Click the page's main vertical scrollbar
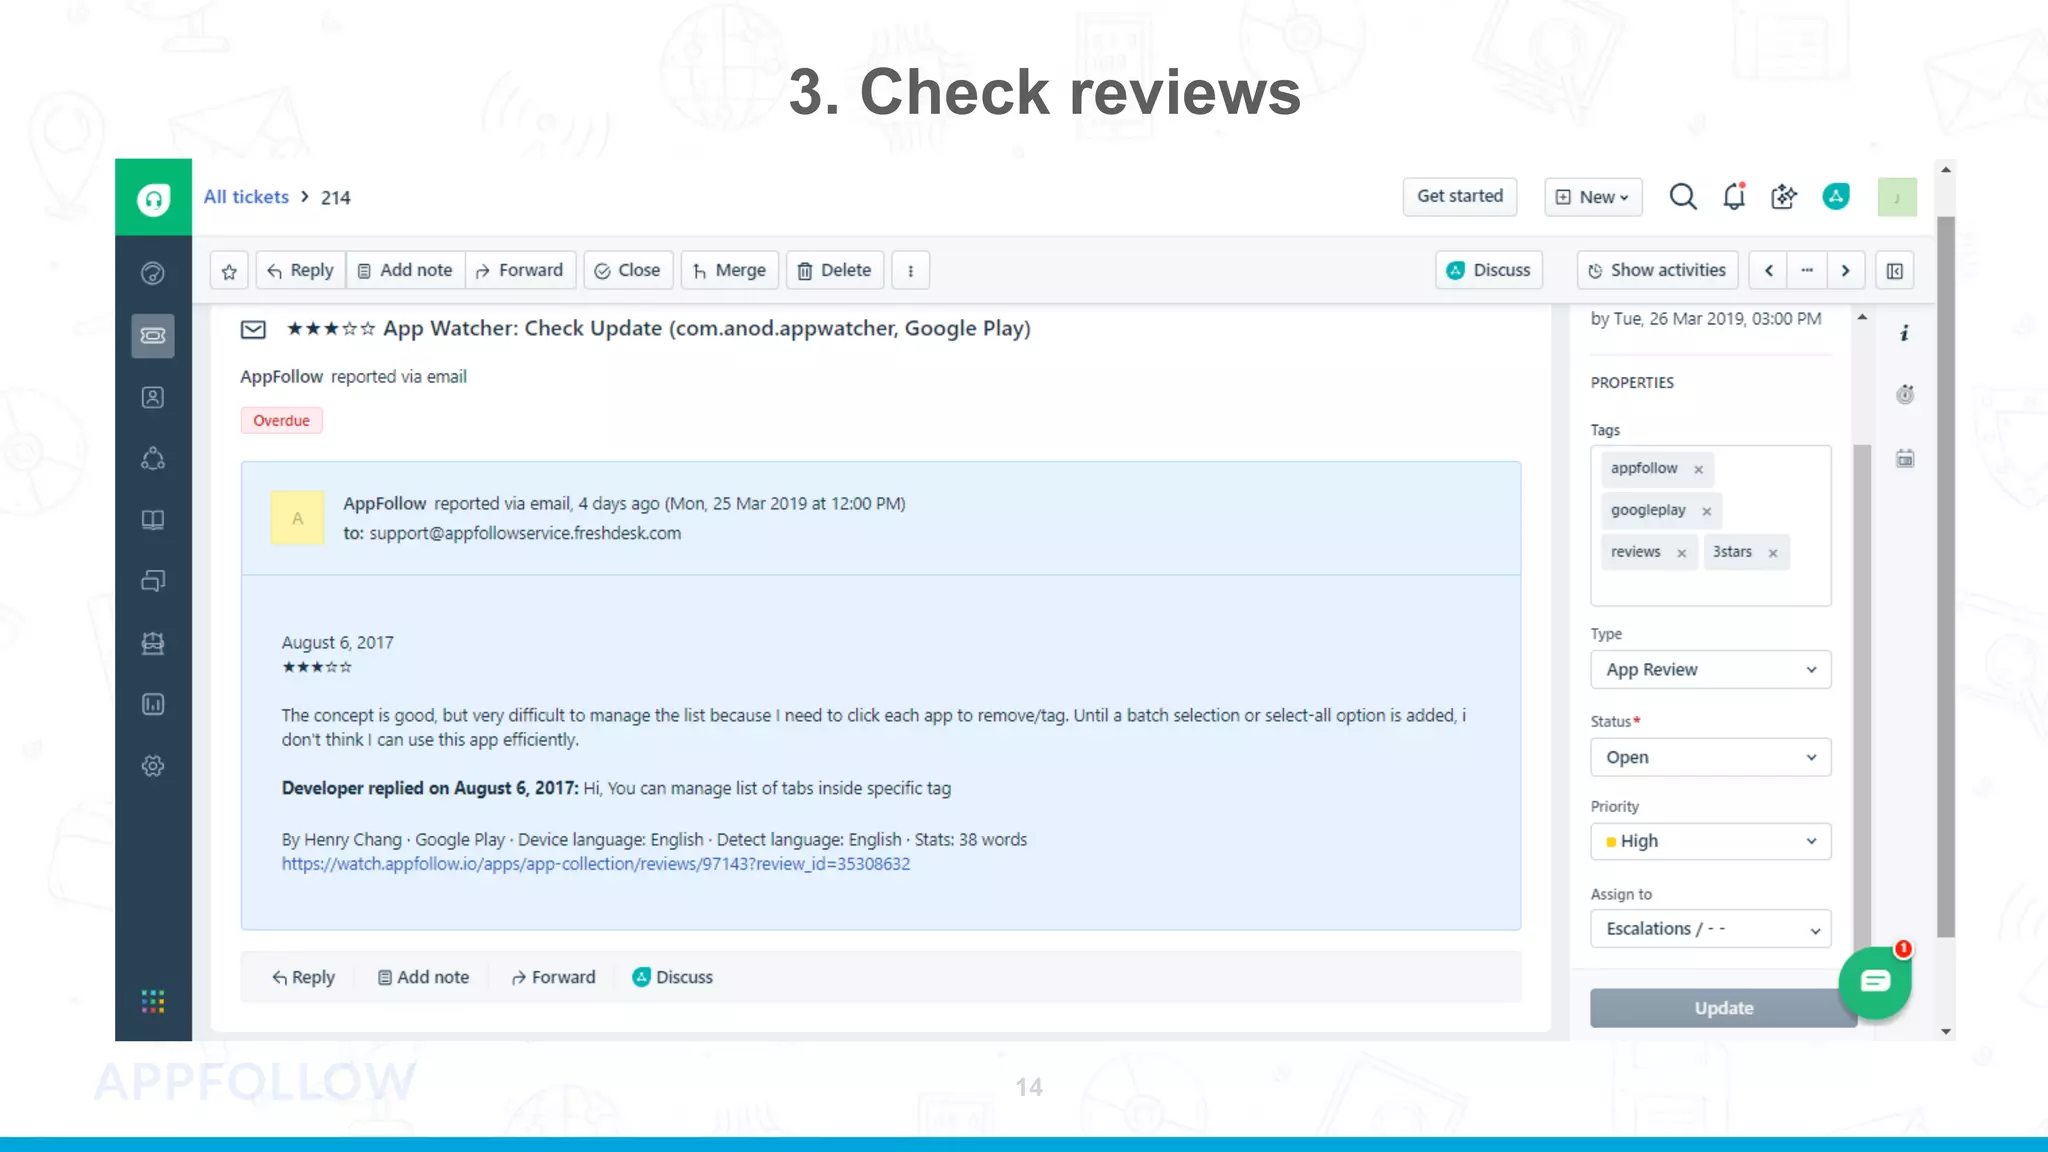 pyautogui.click(x=1945, y=577)
